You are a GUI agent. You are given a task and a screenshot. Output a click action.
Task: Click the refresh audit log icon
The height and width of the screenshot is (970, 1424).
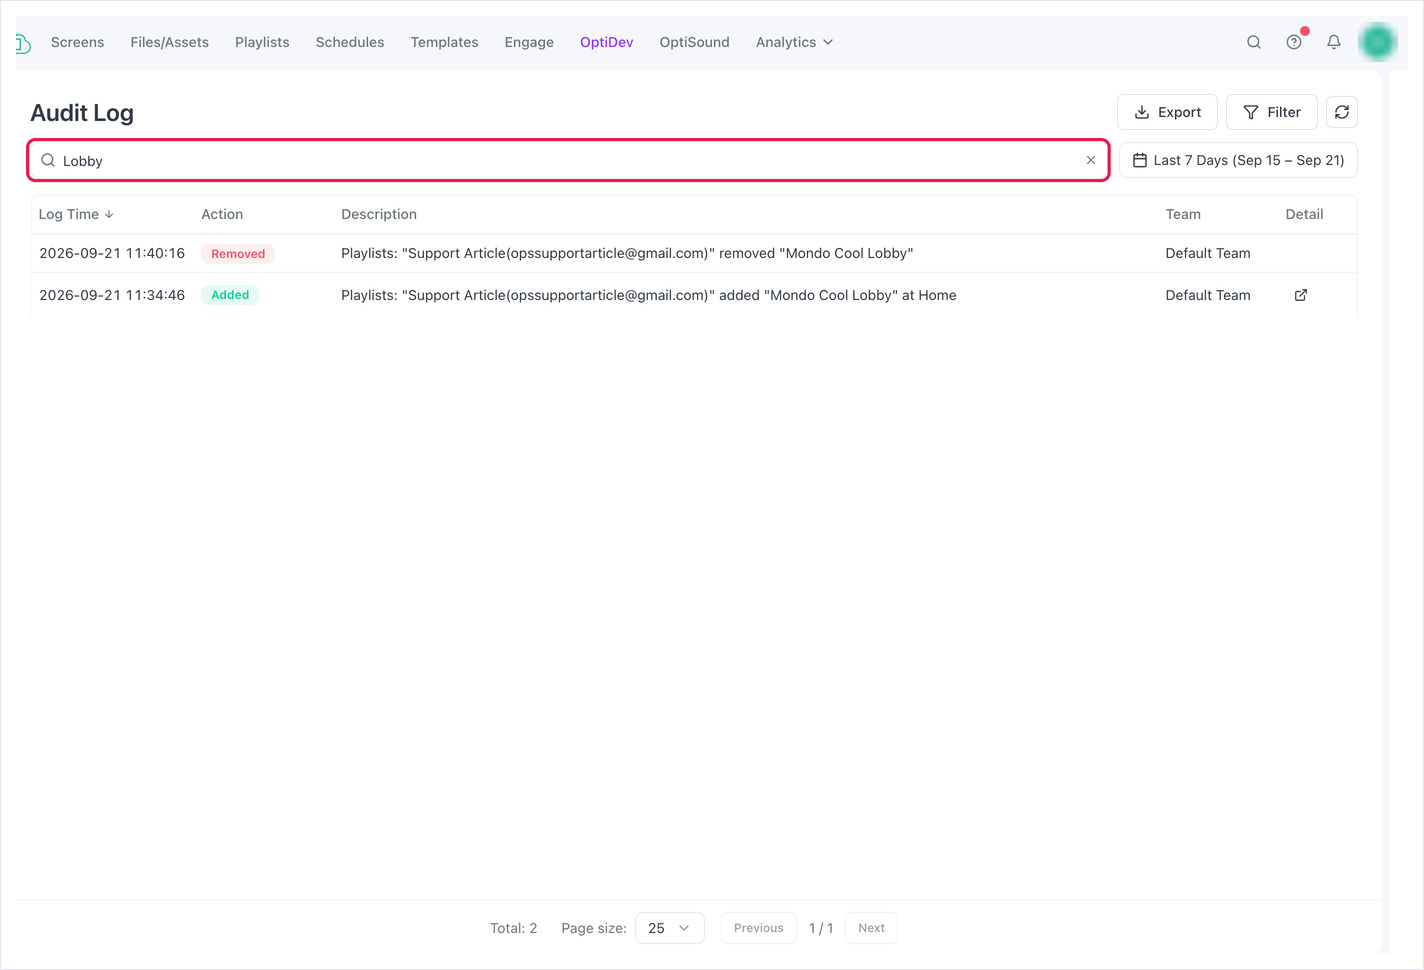1342,112
